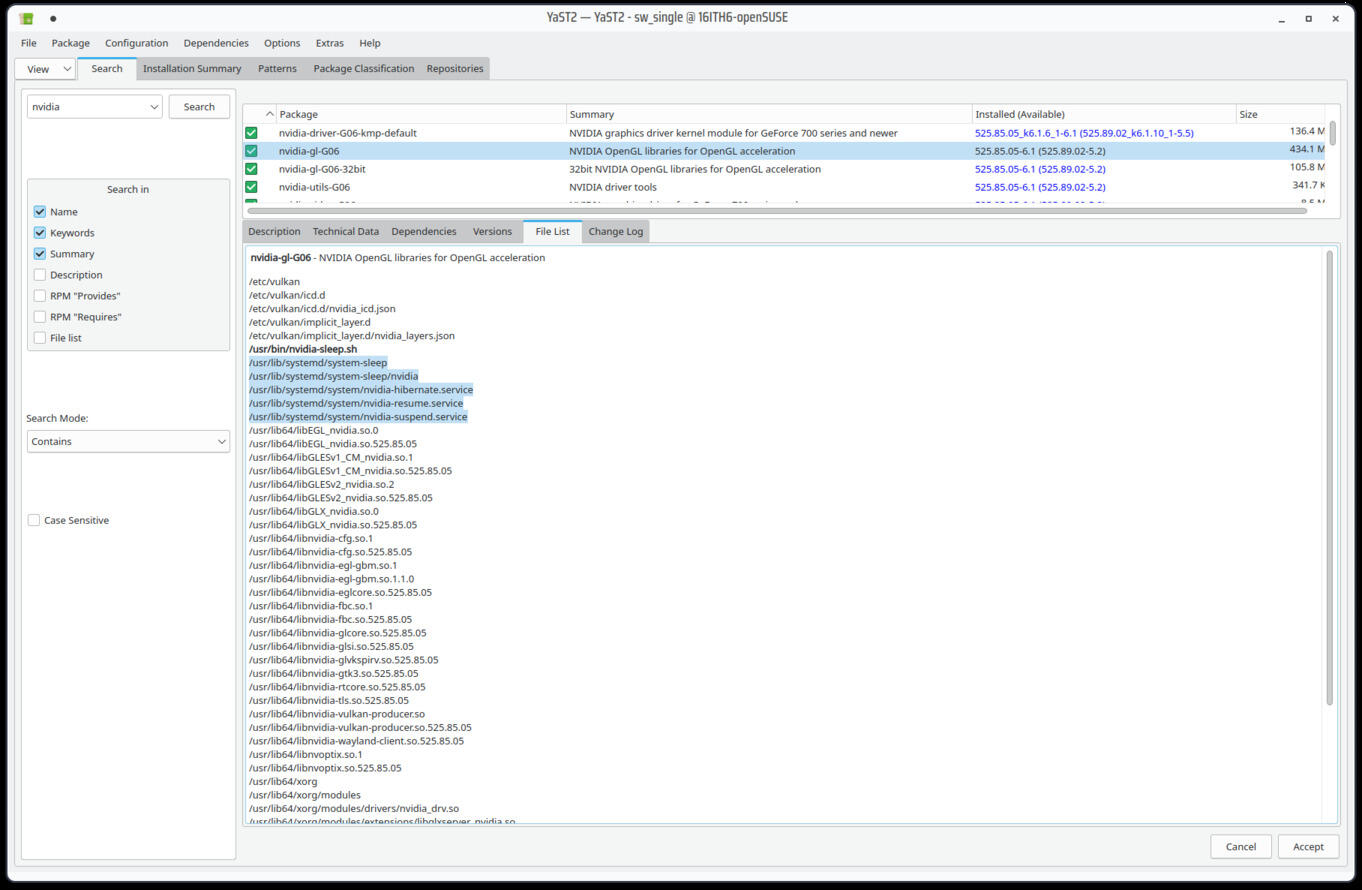Click the Search button
1362x890 pixels.
click(x=199, y=107)
